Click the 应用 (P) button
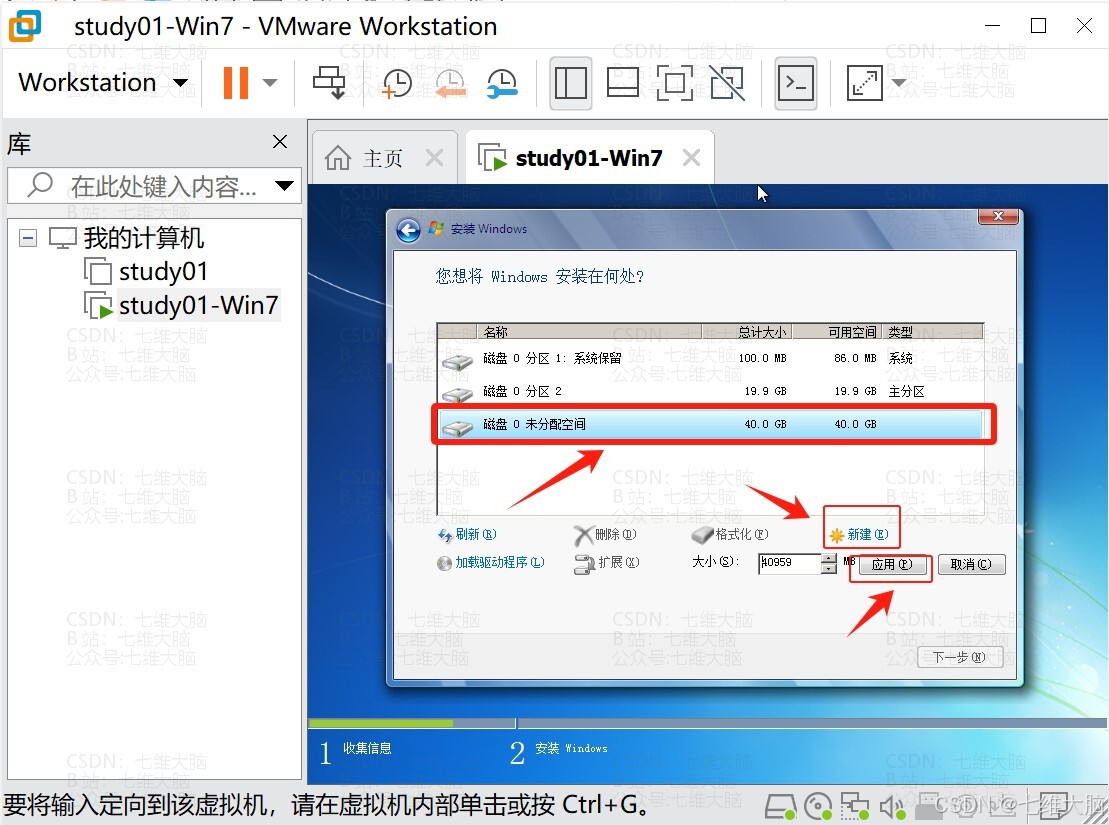1109x825 pixels. (891, 565)
